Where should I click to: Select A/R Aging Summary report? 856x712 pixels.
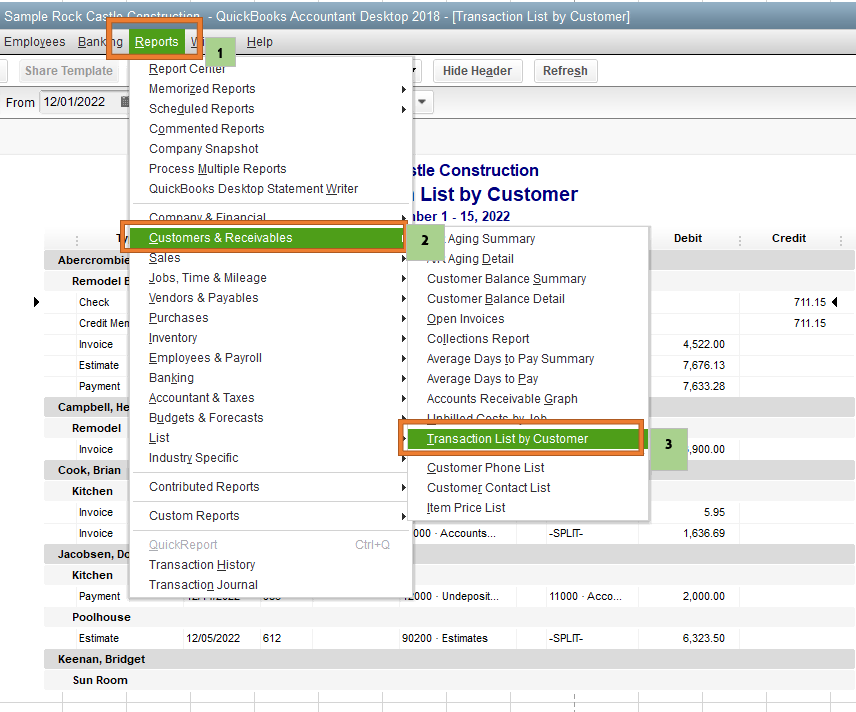(528, 239)
